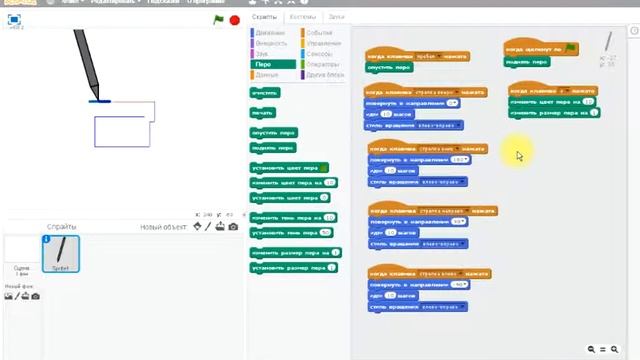
Task: Choose new sprite from the library
Action: [x=197, y=226]
